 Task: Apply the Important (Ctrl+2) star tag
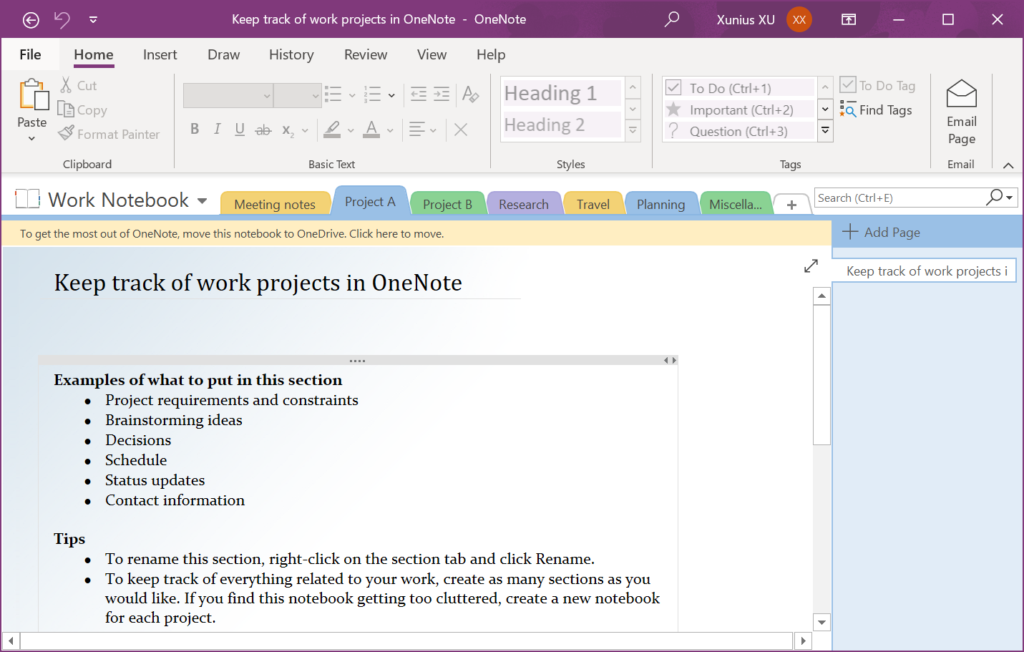pyautogui.click(x=739, y=110)
